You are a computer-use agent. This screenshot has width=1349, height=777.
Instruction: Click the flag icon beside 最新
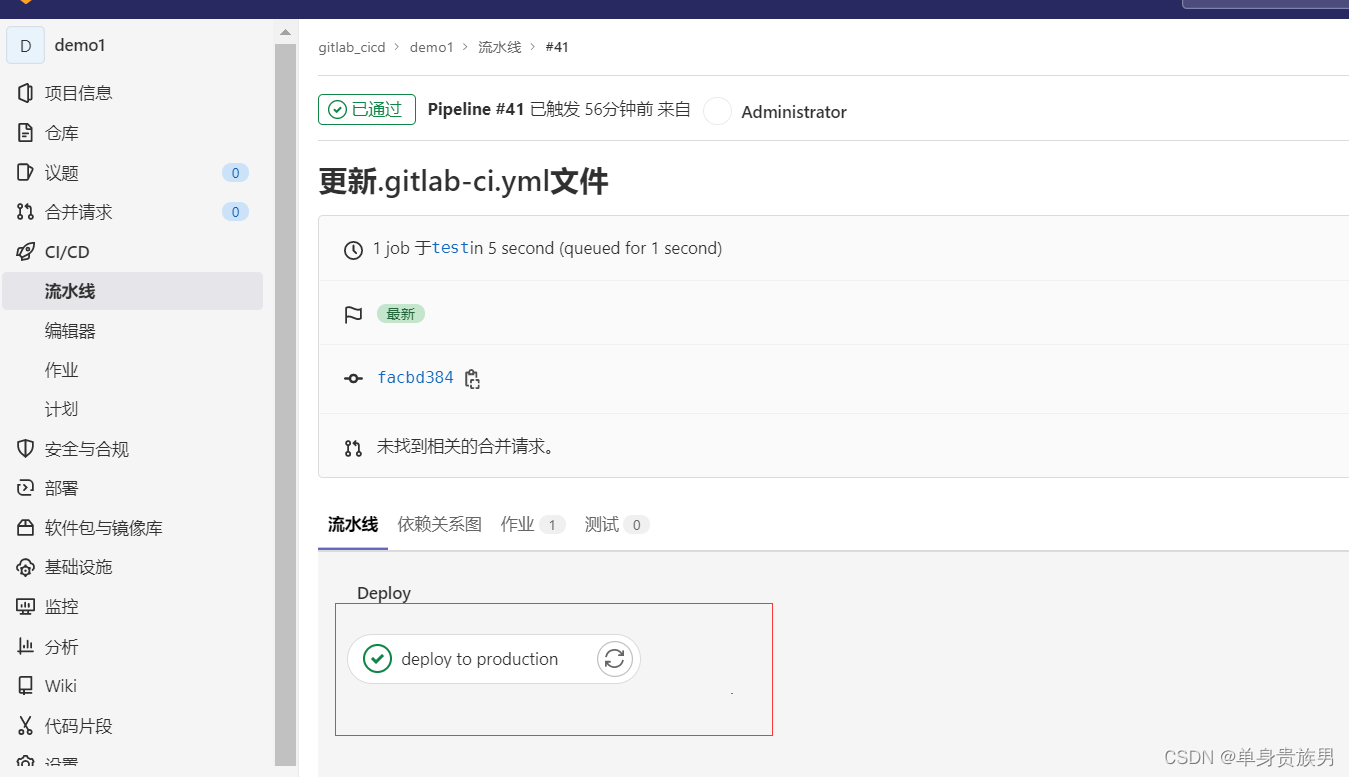[353, 315]
